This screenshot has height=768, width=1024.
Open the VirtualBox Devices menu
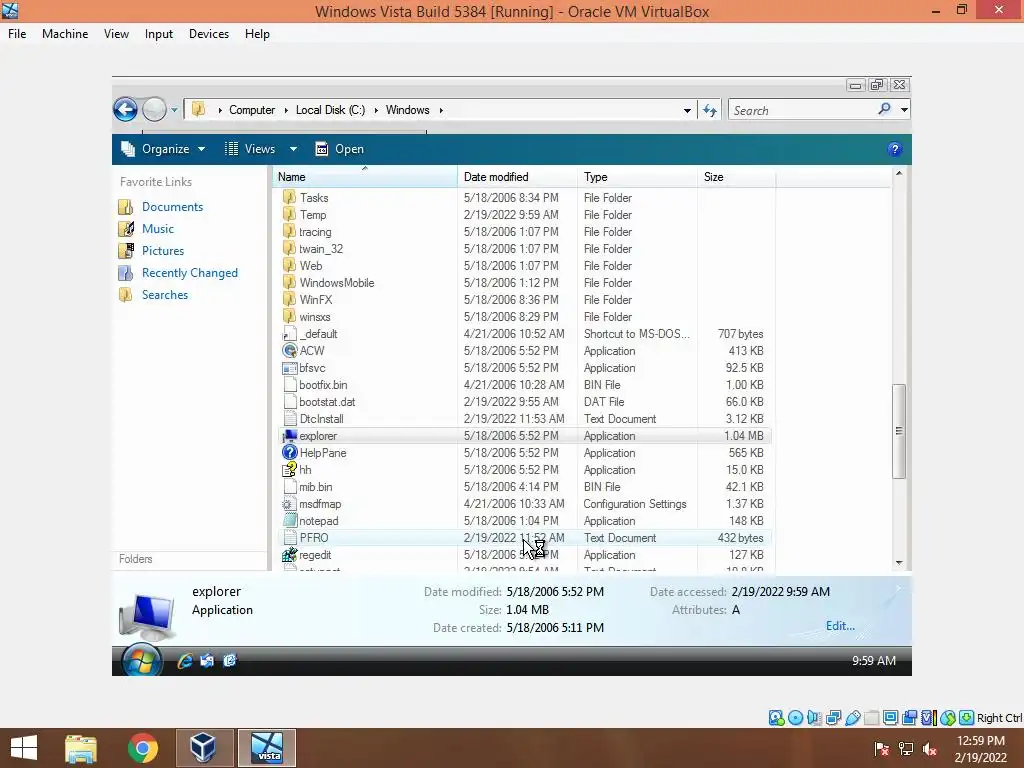tap(209, 34)
